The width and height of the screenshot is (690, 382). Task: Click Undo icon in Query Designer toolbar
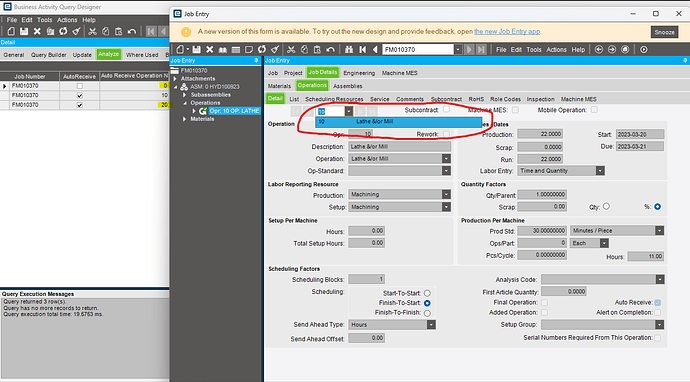pyautogui.click(x=131, y=31)
